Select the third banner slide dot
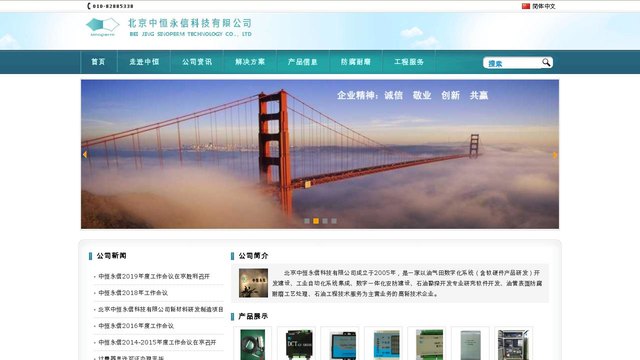This screenshot has width=640, height=360. click(325, 221)
